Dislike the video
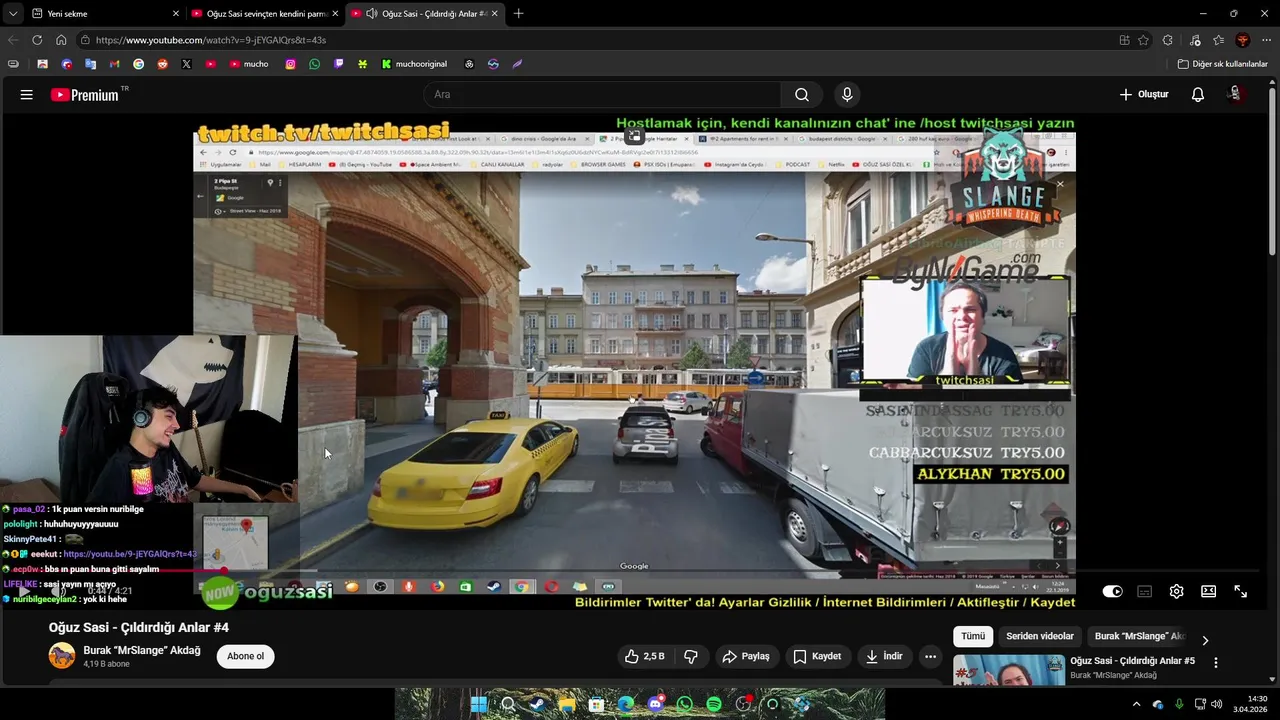This screenshot has height=720, width=1280. [690, 656]
